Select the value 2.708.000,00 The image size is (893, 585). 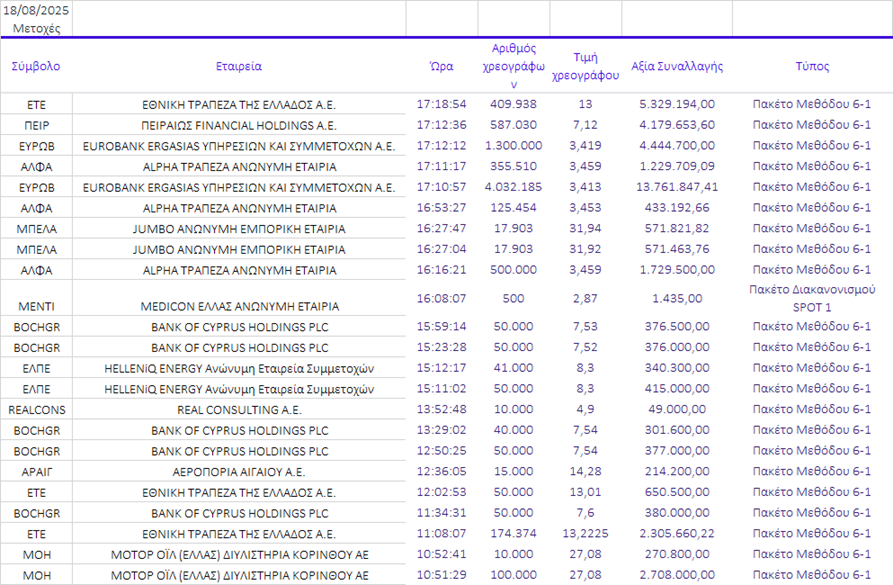[x=677, y=575]
